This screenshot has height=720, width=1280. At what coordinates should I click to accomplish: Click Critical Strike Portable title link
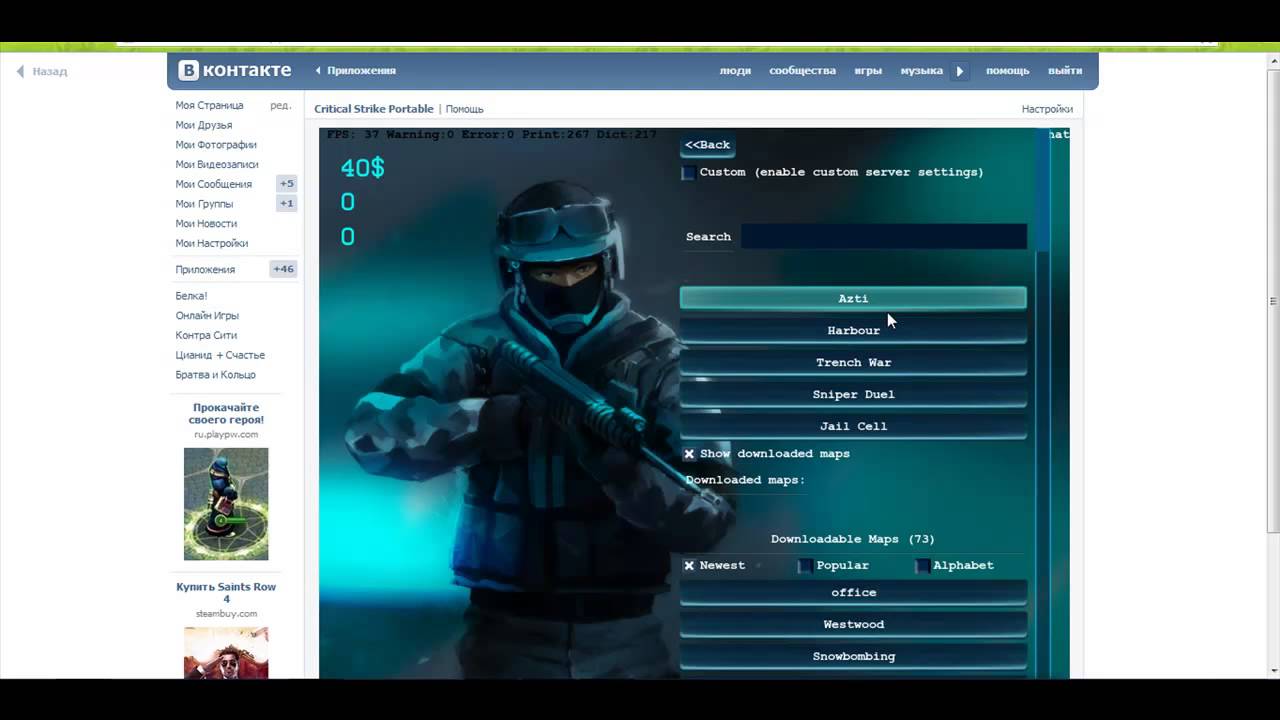(x=374, y=109)
